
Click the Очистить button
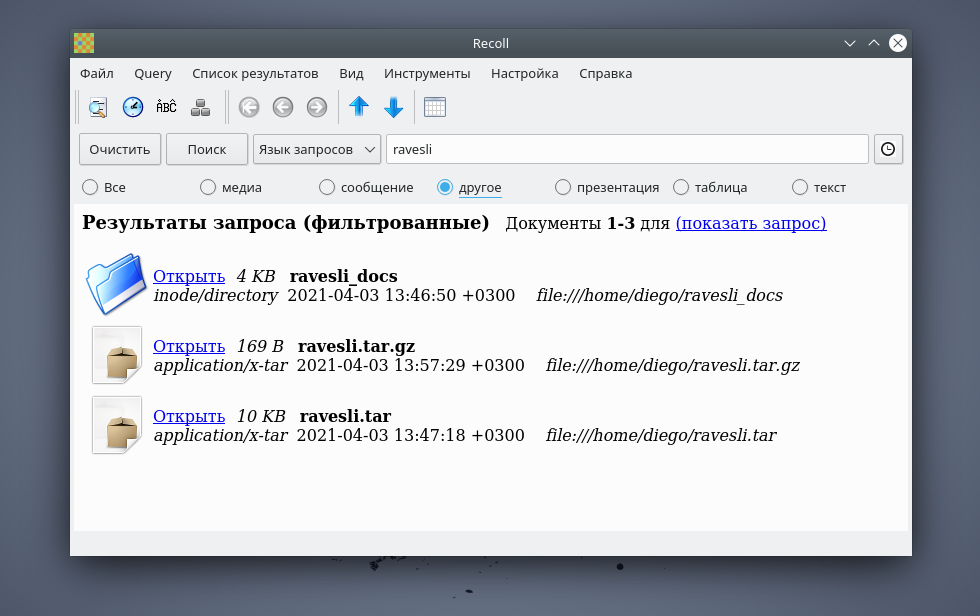pos(120,149)
